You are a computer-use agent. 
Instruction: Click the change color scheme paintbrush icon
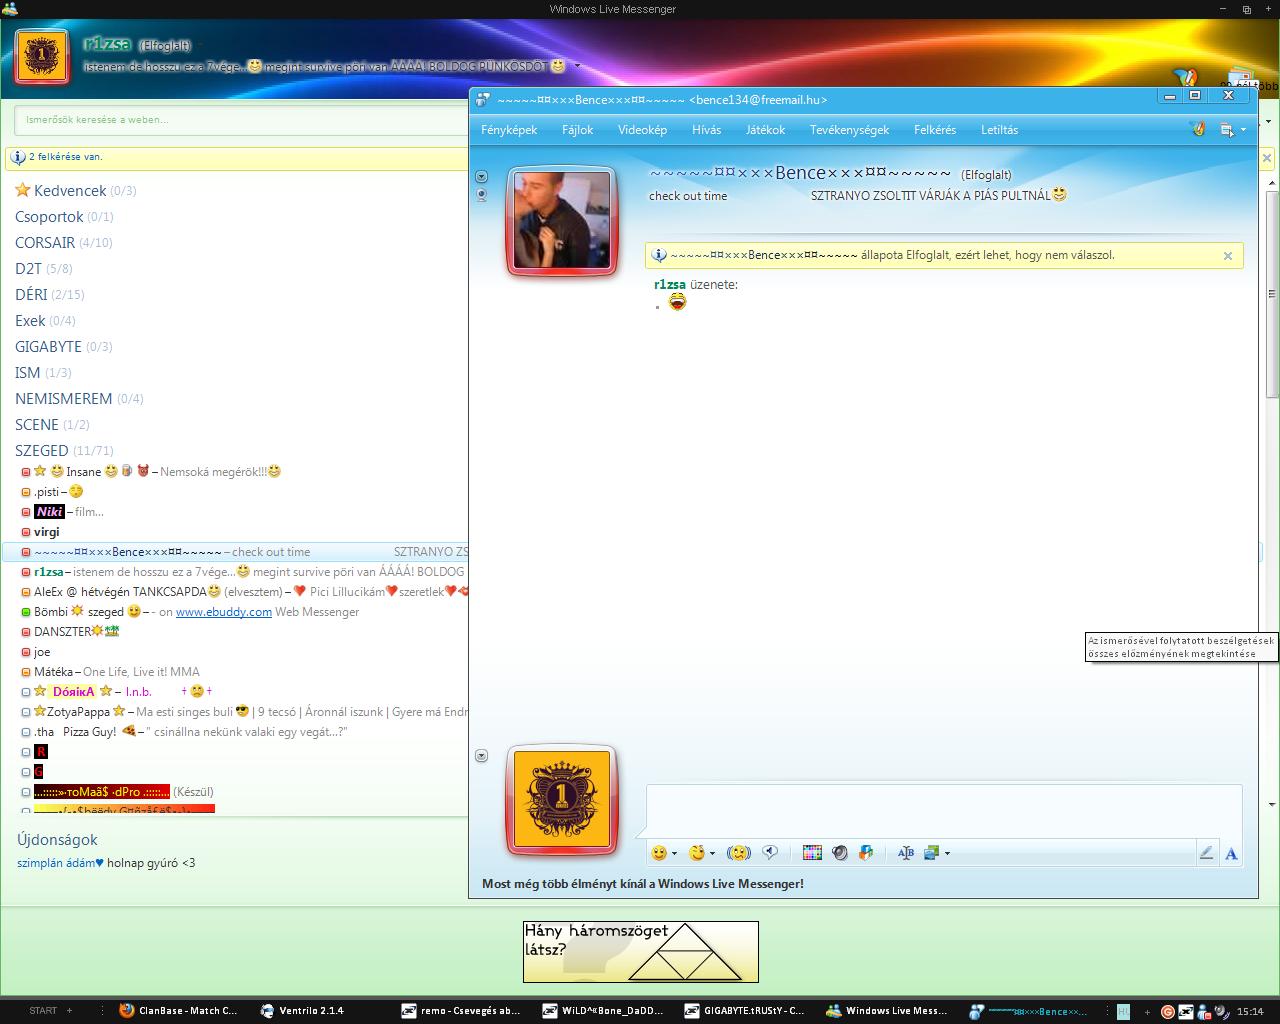[x=1197, y=129]
